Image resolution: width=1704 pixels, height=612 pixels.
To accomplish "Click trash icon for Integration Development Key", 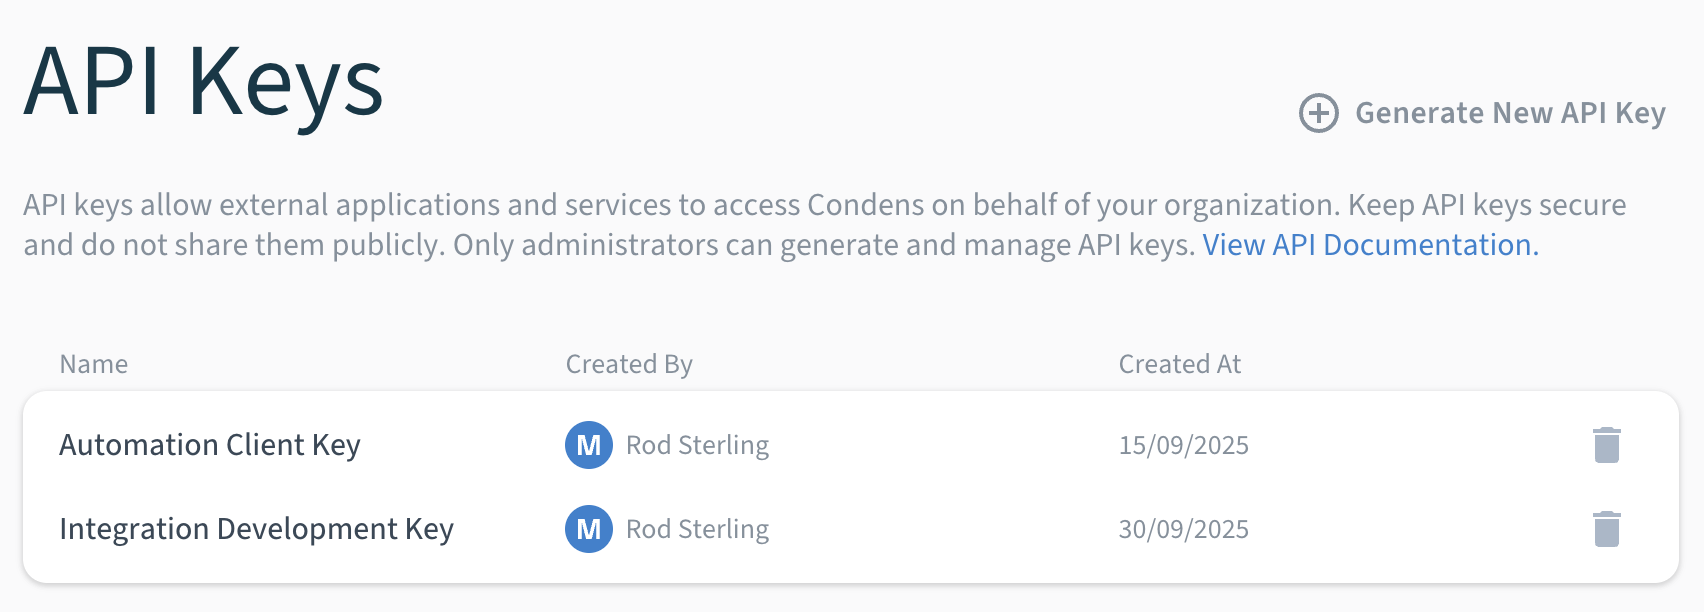I will tap(1606, 529).
